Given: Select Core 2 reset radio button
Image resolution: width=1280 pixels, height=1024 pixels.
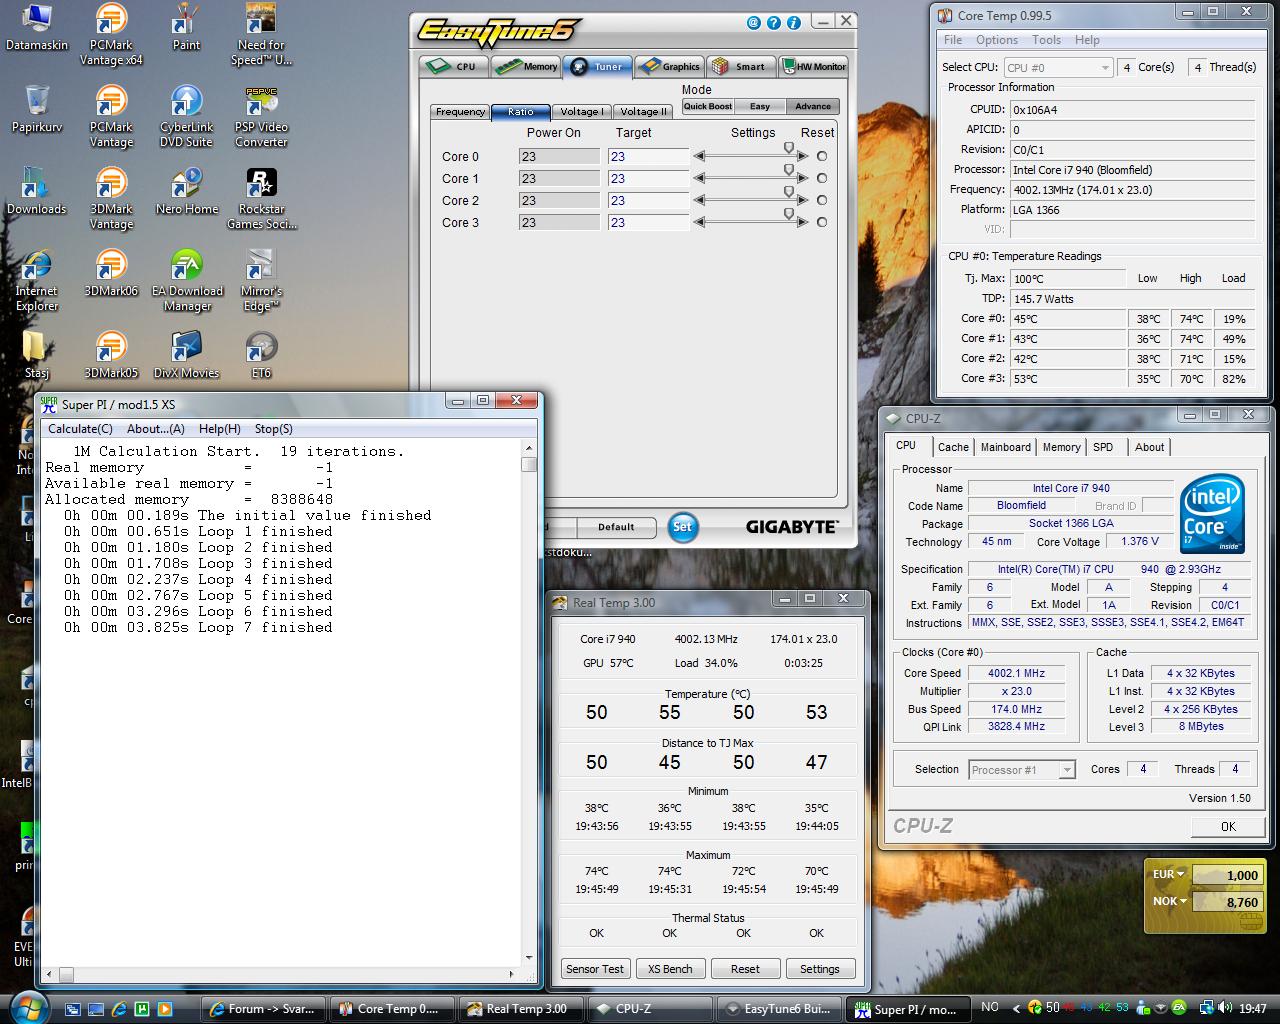Looking at the screenshot, I should [x=822, y=200].
